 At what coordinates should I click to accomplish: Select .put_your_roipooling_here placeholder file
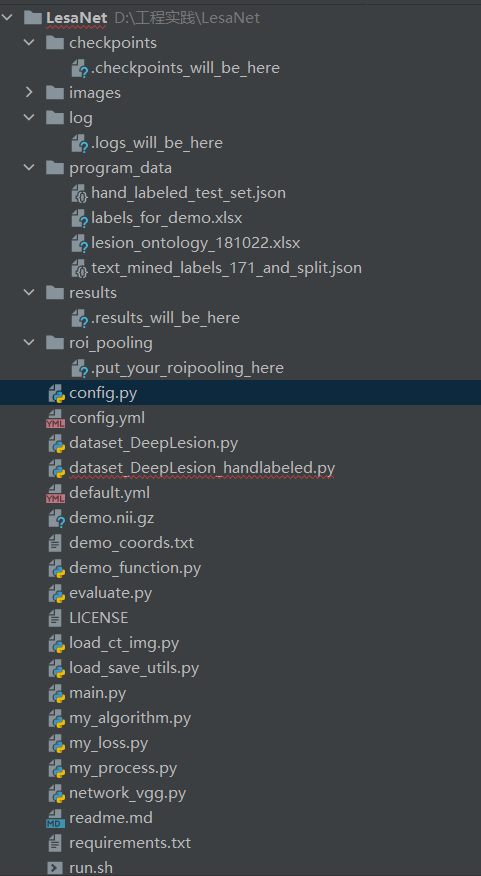pos(187,368)
